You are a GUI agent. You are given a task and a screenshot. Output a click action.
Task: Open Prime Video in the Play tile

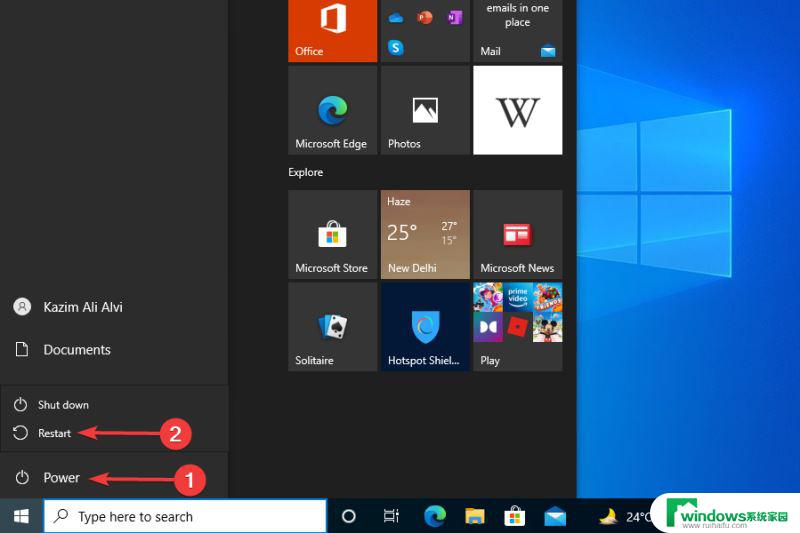tap(518, 297)
